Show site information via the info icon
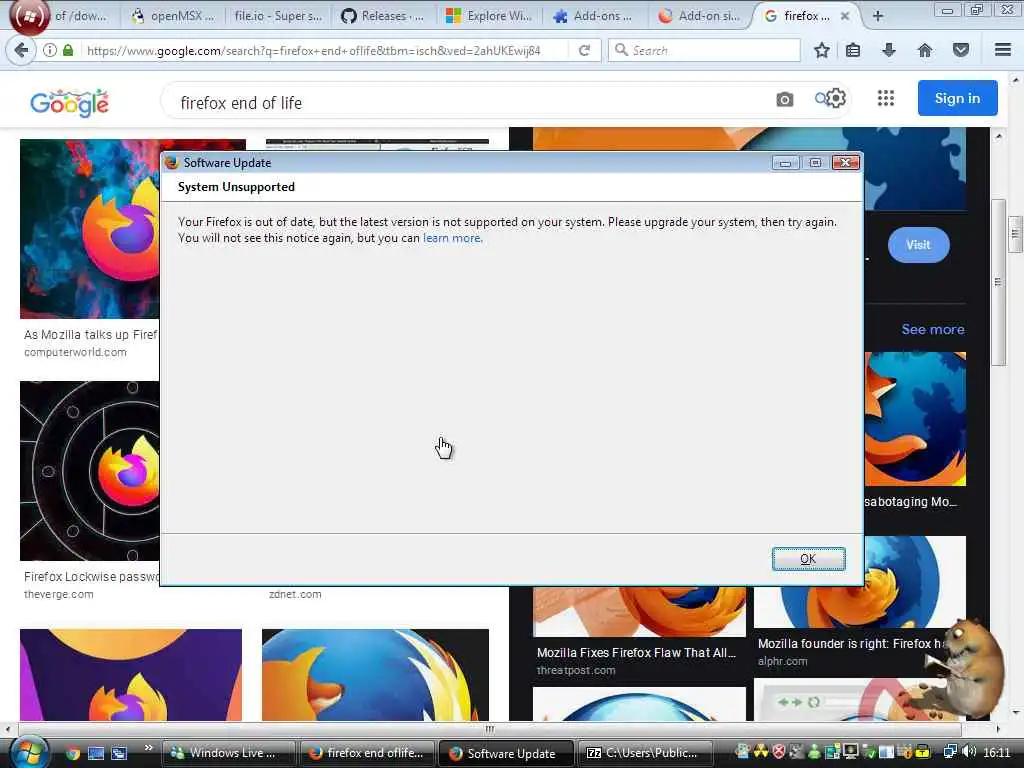The width and height of the screenshot is (1024, 768). (50, 50)
